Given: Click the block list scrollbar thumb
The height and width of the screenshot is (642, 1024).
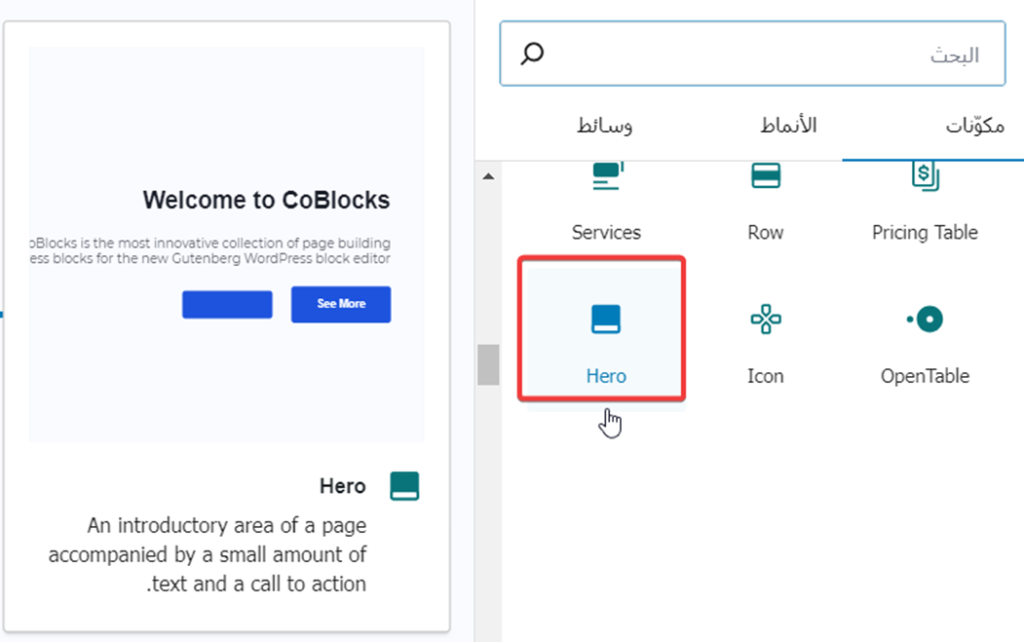Looking at the screenshot, I should click(488, 365).
